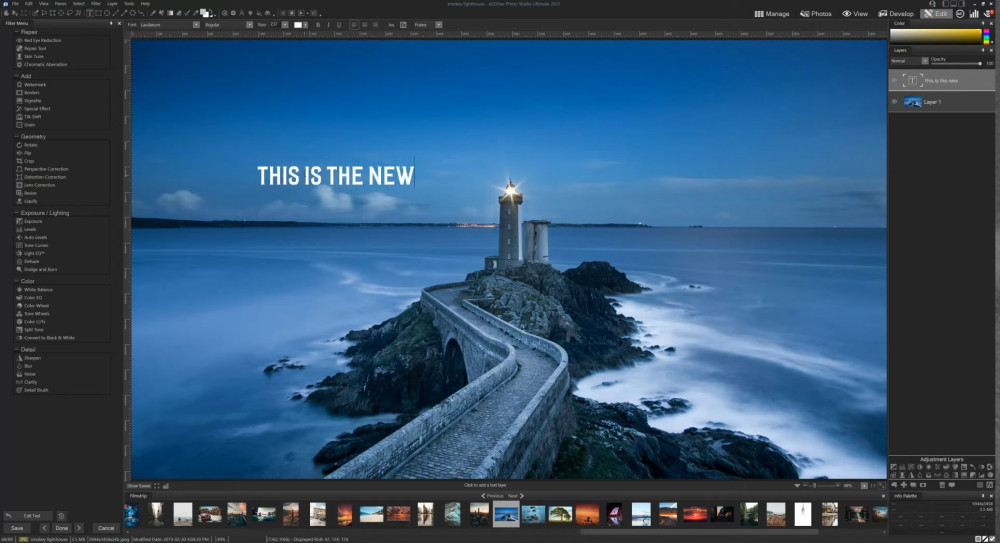Open Chromatic Aberration filter
The height and width of the screenshot is (543, 1000).
(41, 64)
